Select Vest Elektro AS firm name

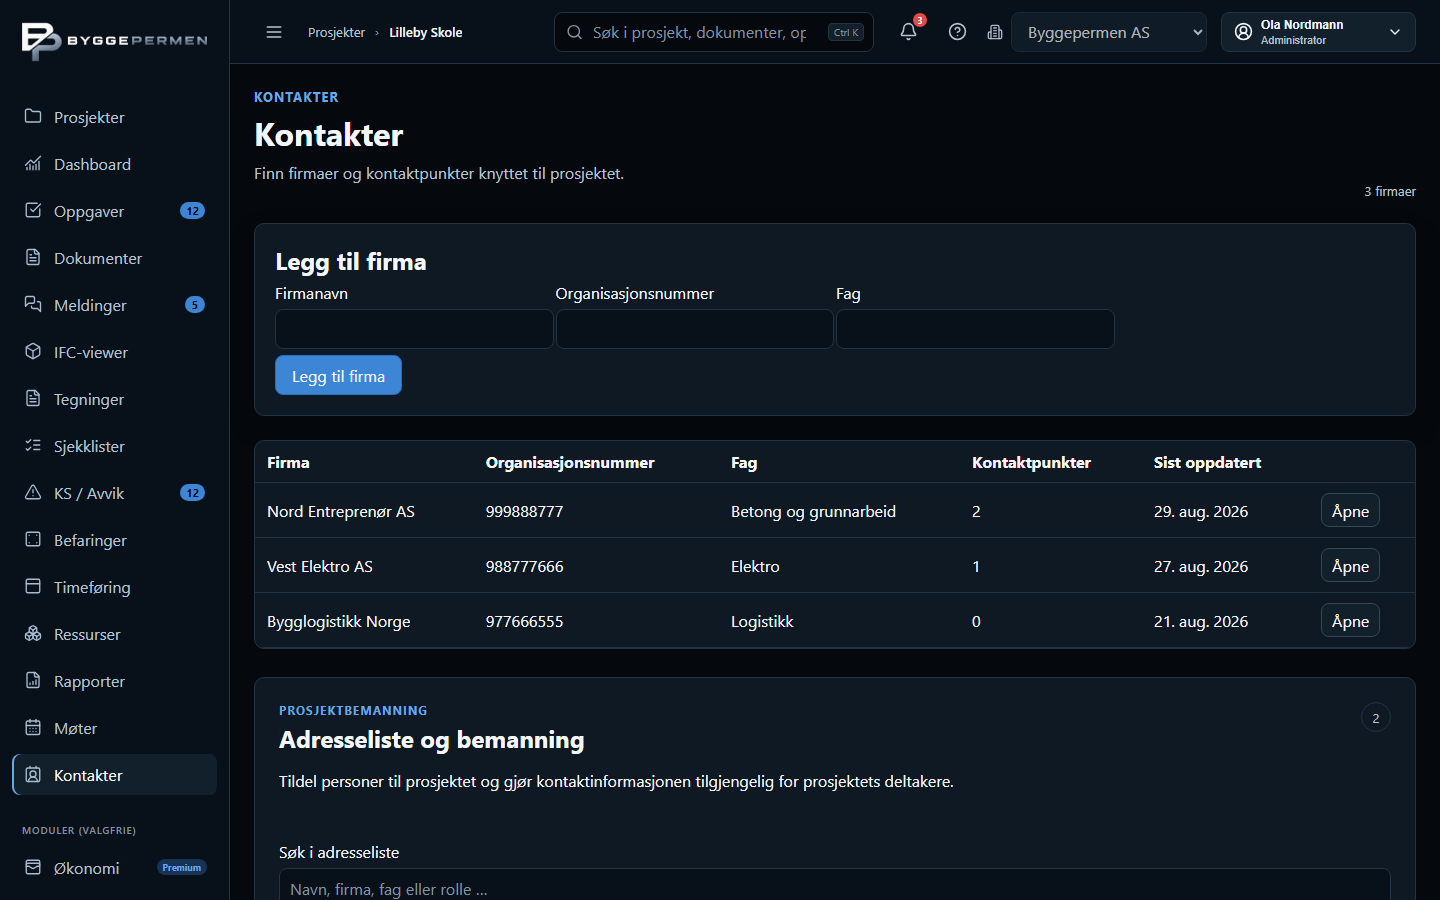pos(320,566)
